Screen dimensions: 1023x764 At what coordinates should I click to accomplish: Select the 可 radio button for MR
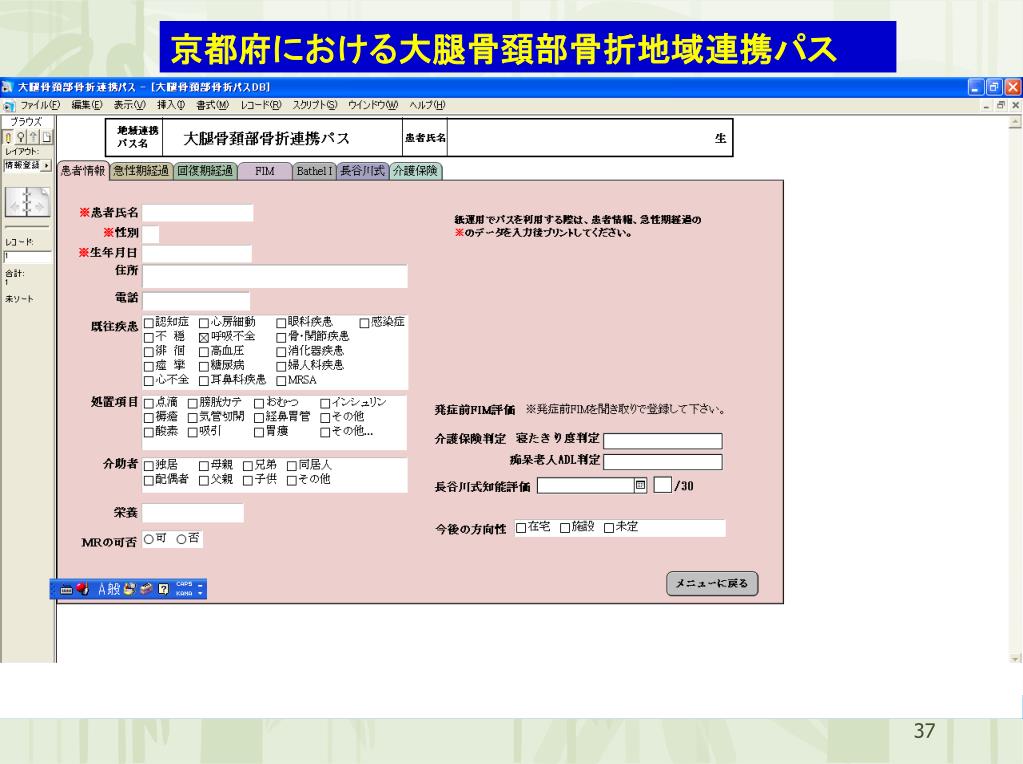tap(149, 539)
